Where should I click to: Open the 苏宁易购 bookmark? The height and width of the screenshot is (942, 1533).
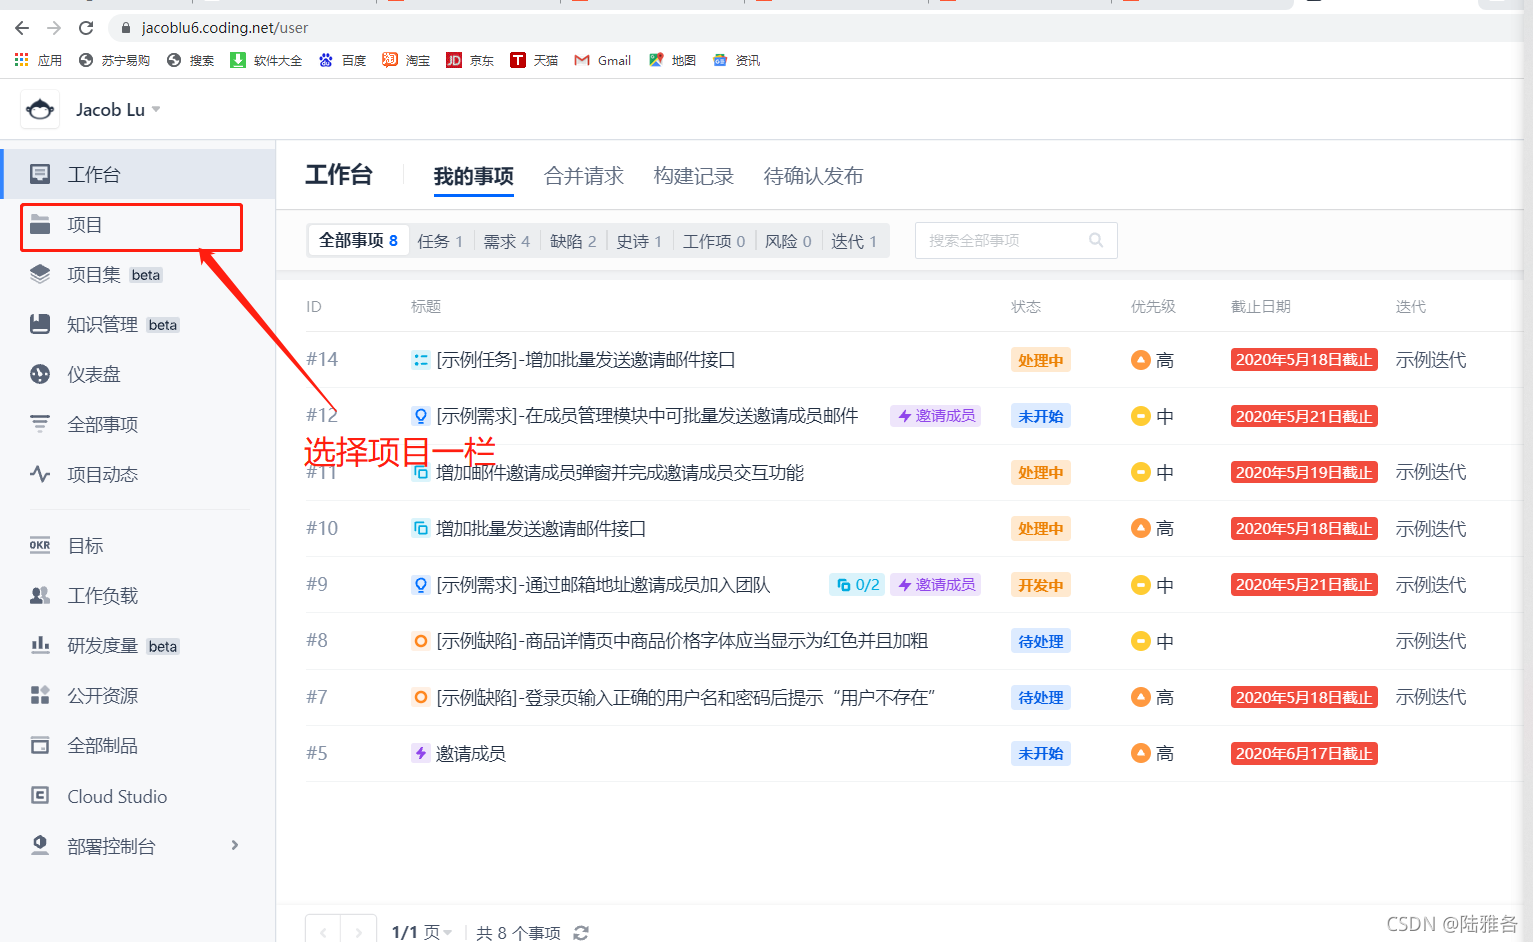coord(114,60)
